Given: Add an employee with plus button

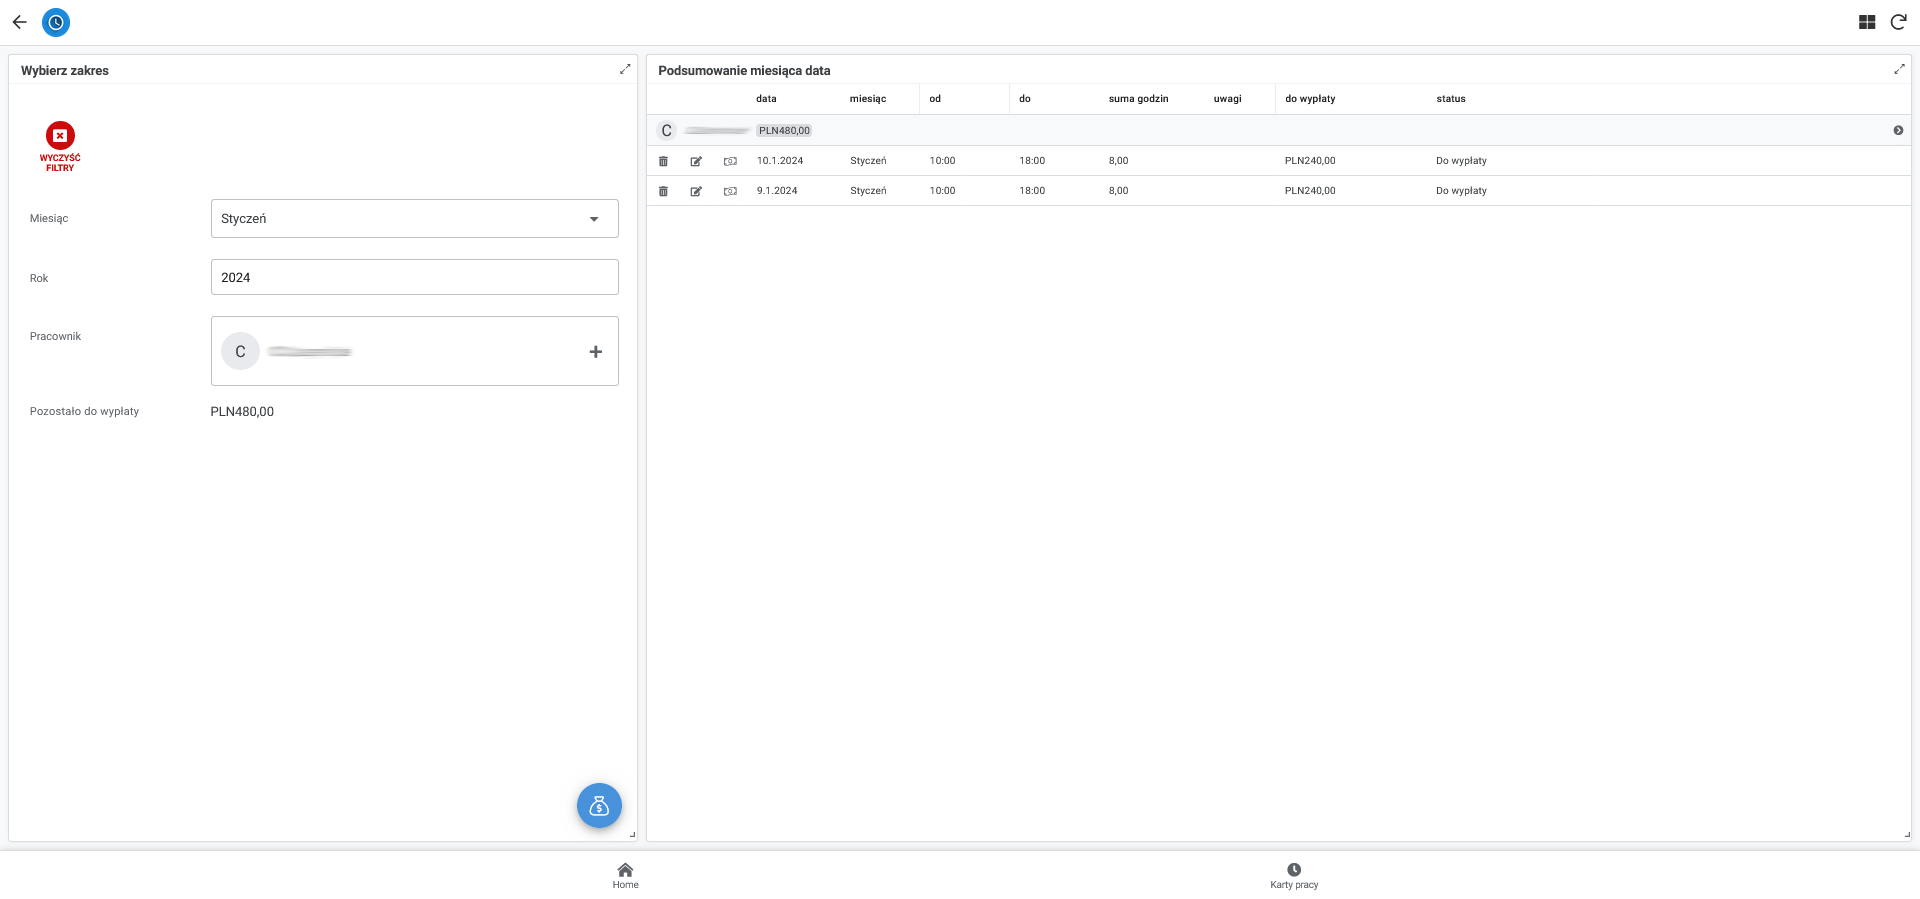Looking at the screenshot, I should point(595,352).
